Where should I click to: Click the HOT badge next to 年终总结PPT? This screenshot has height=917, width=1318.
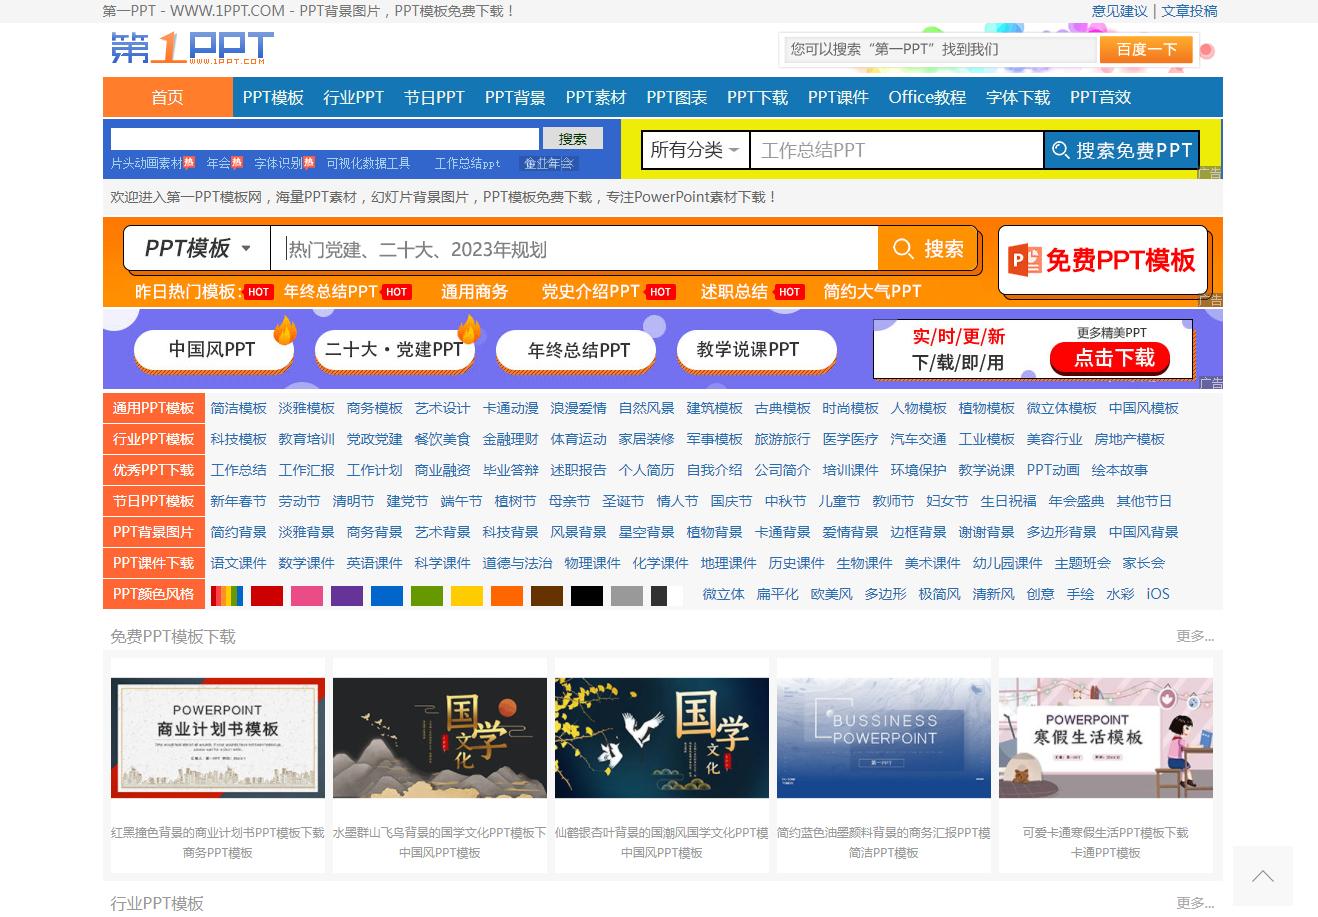coord(396,292)
